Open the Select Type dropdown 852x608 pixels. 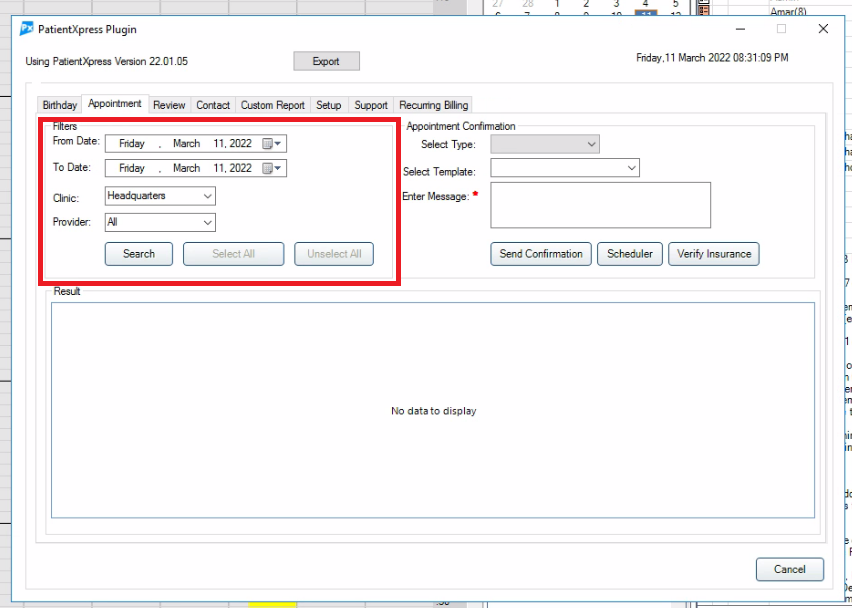coord(591,145)
